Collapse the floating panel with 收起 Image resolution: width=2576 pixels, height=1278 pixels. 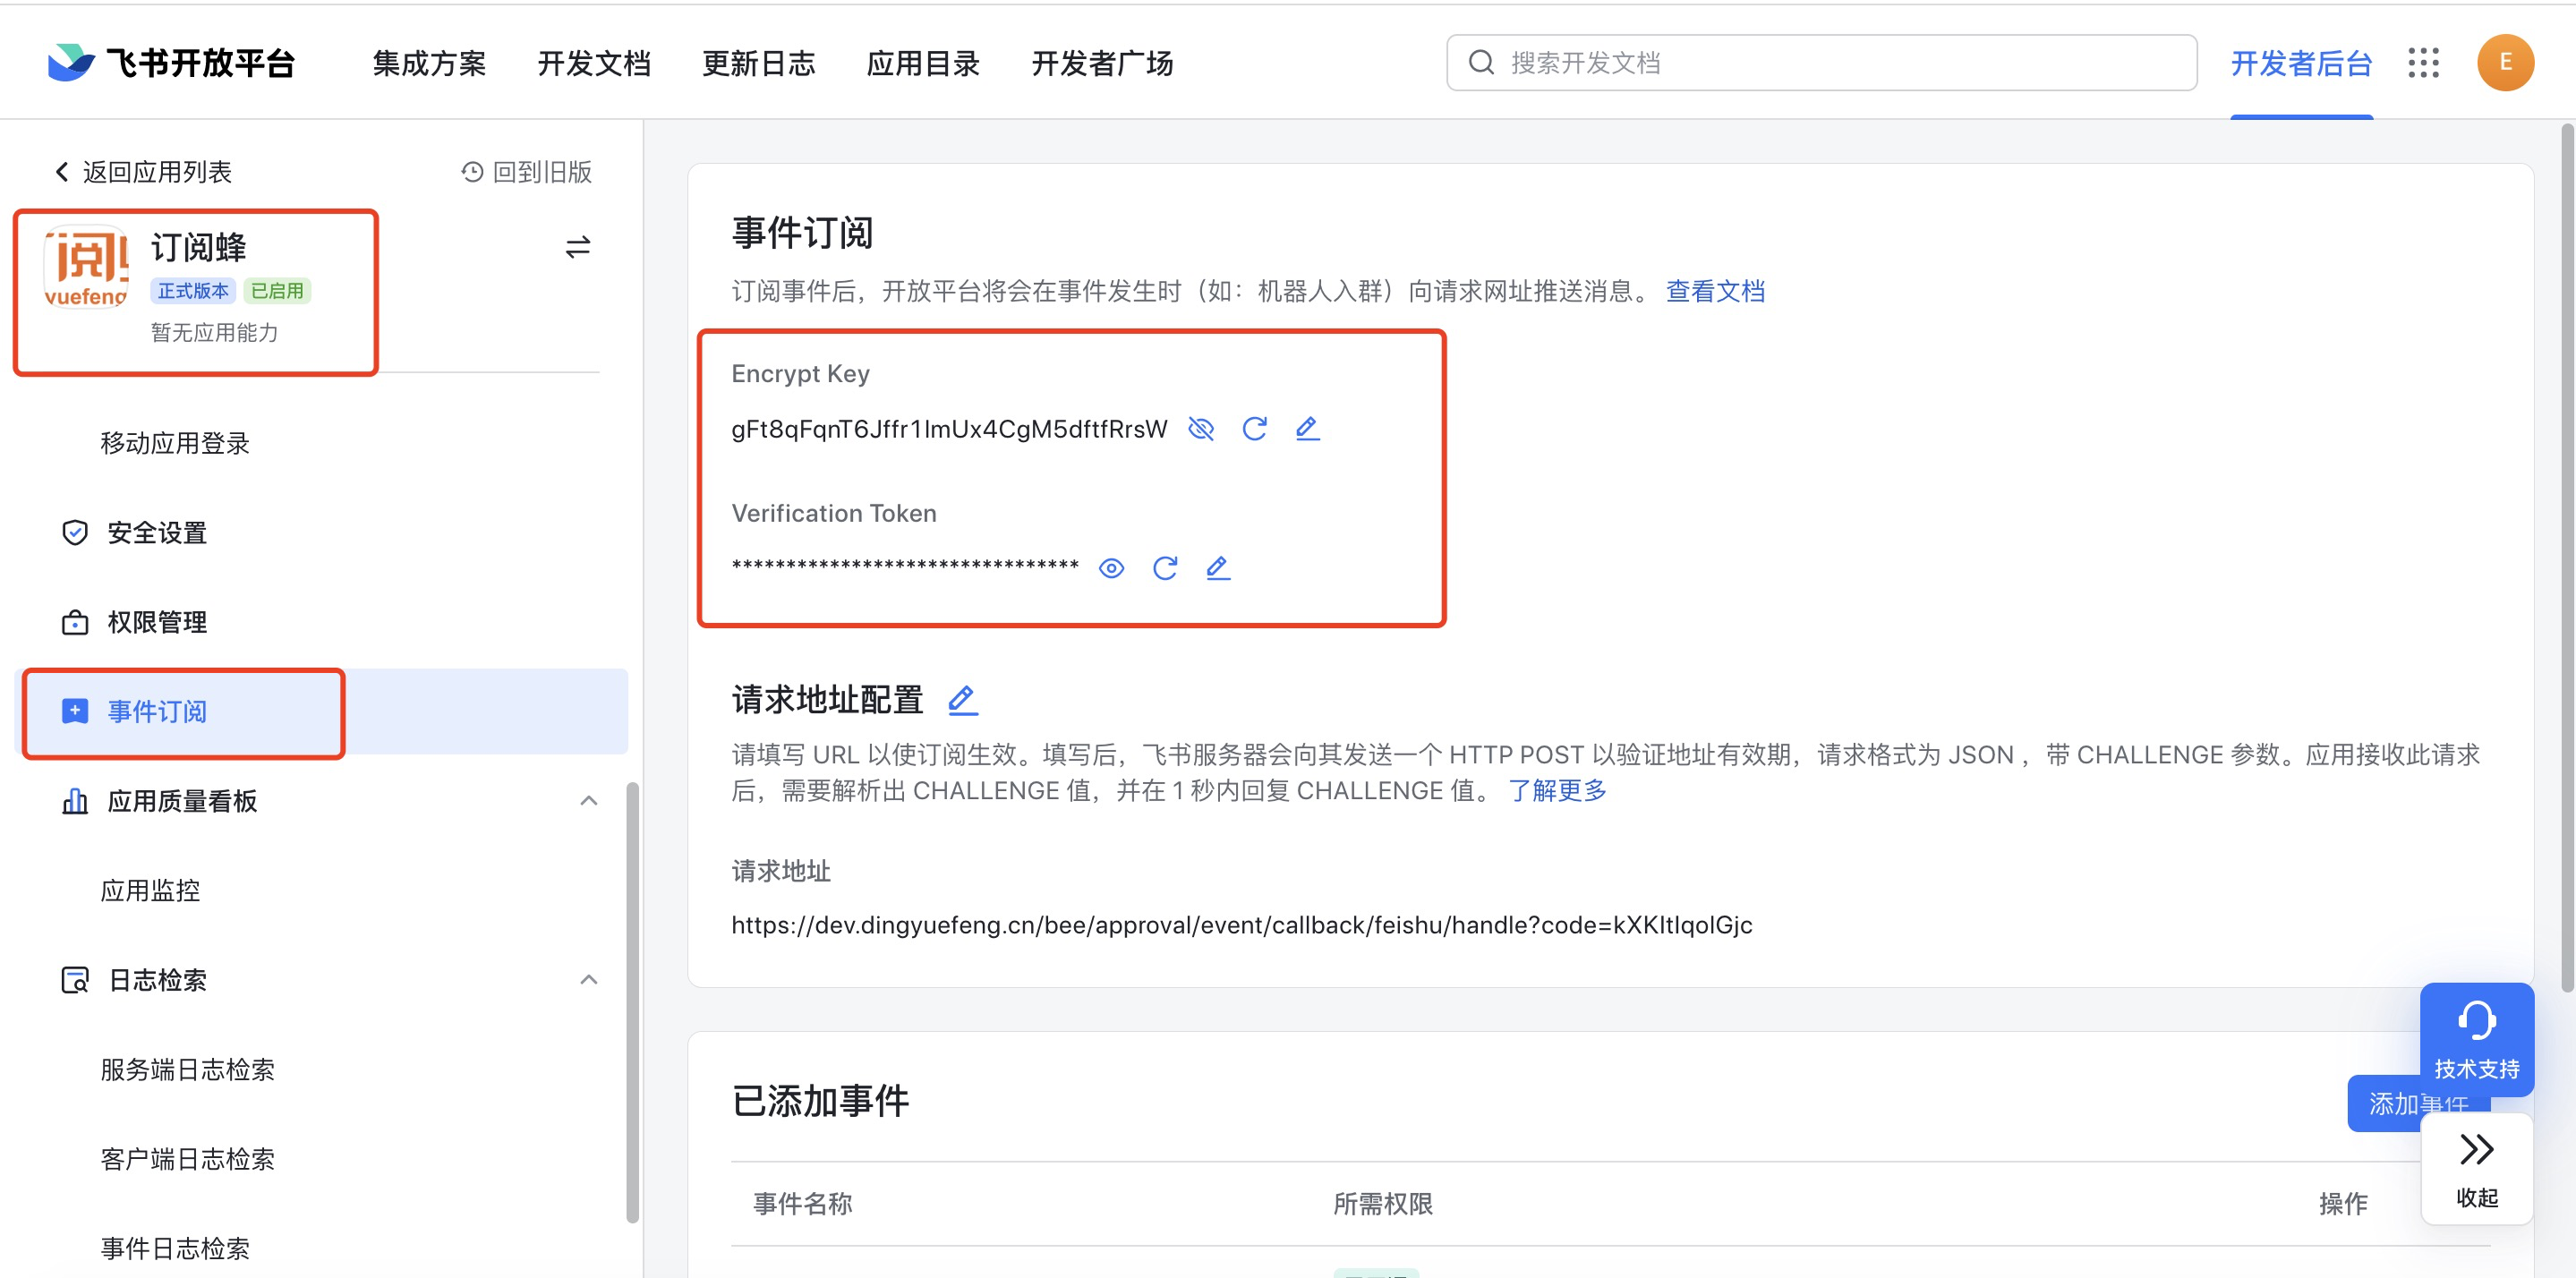(x=2476, y=1168)
